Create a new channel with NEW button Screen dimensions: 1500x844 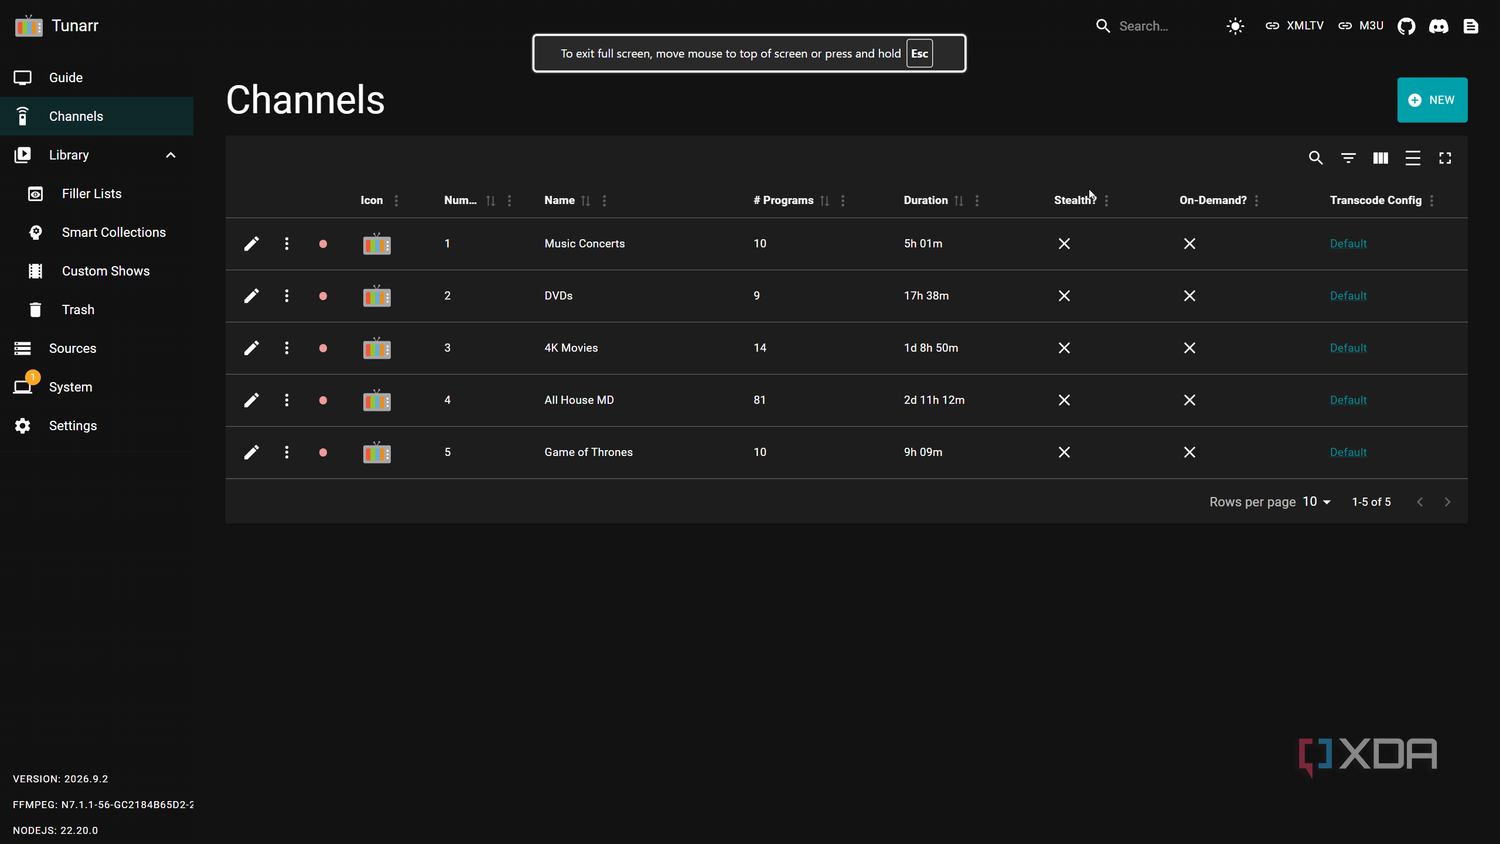click(x=1432, y=100)
